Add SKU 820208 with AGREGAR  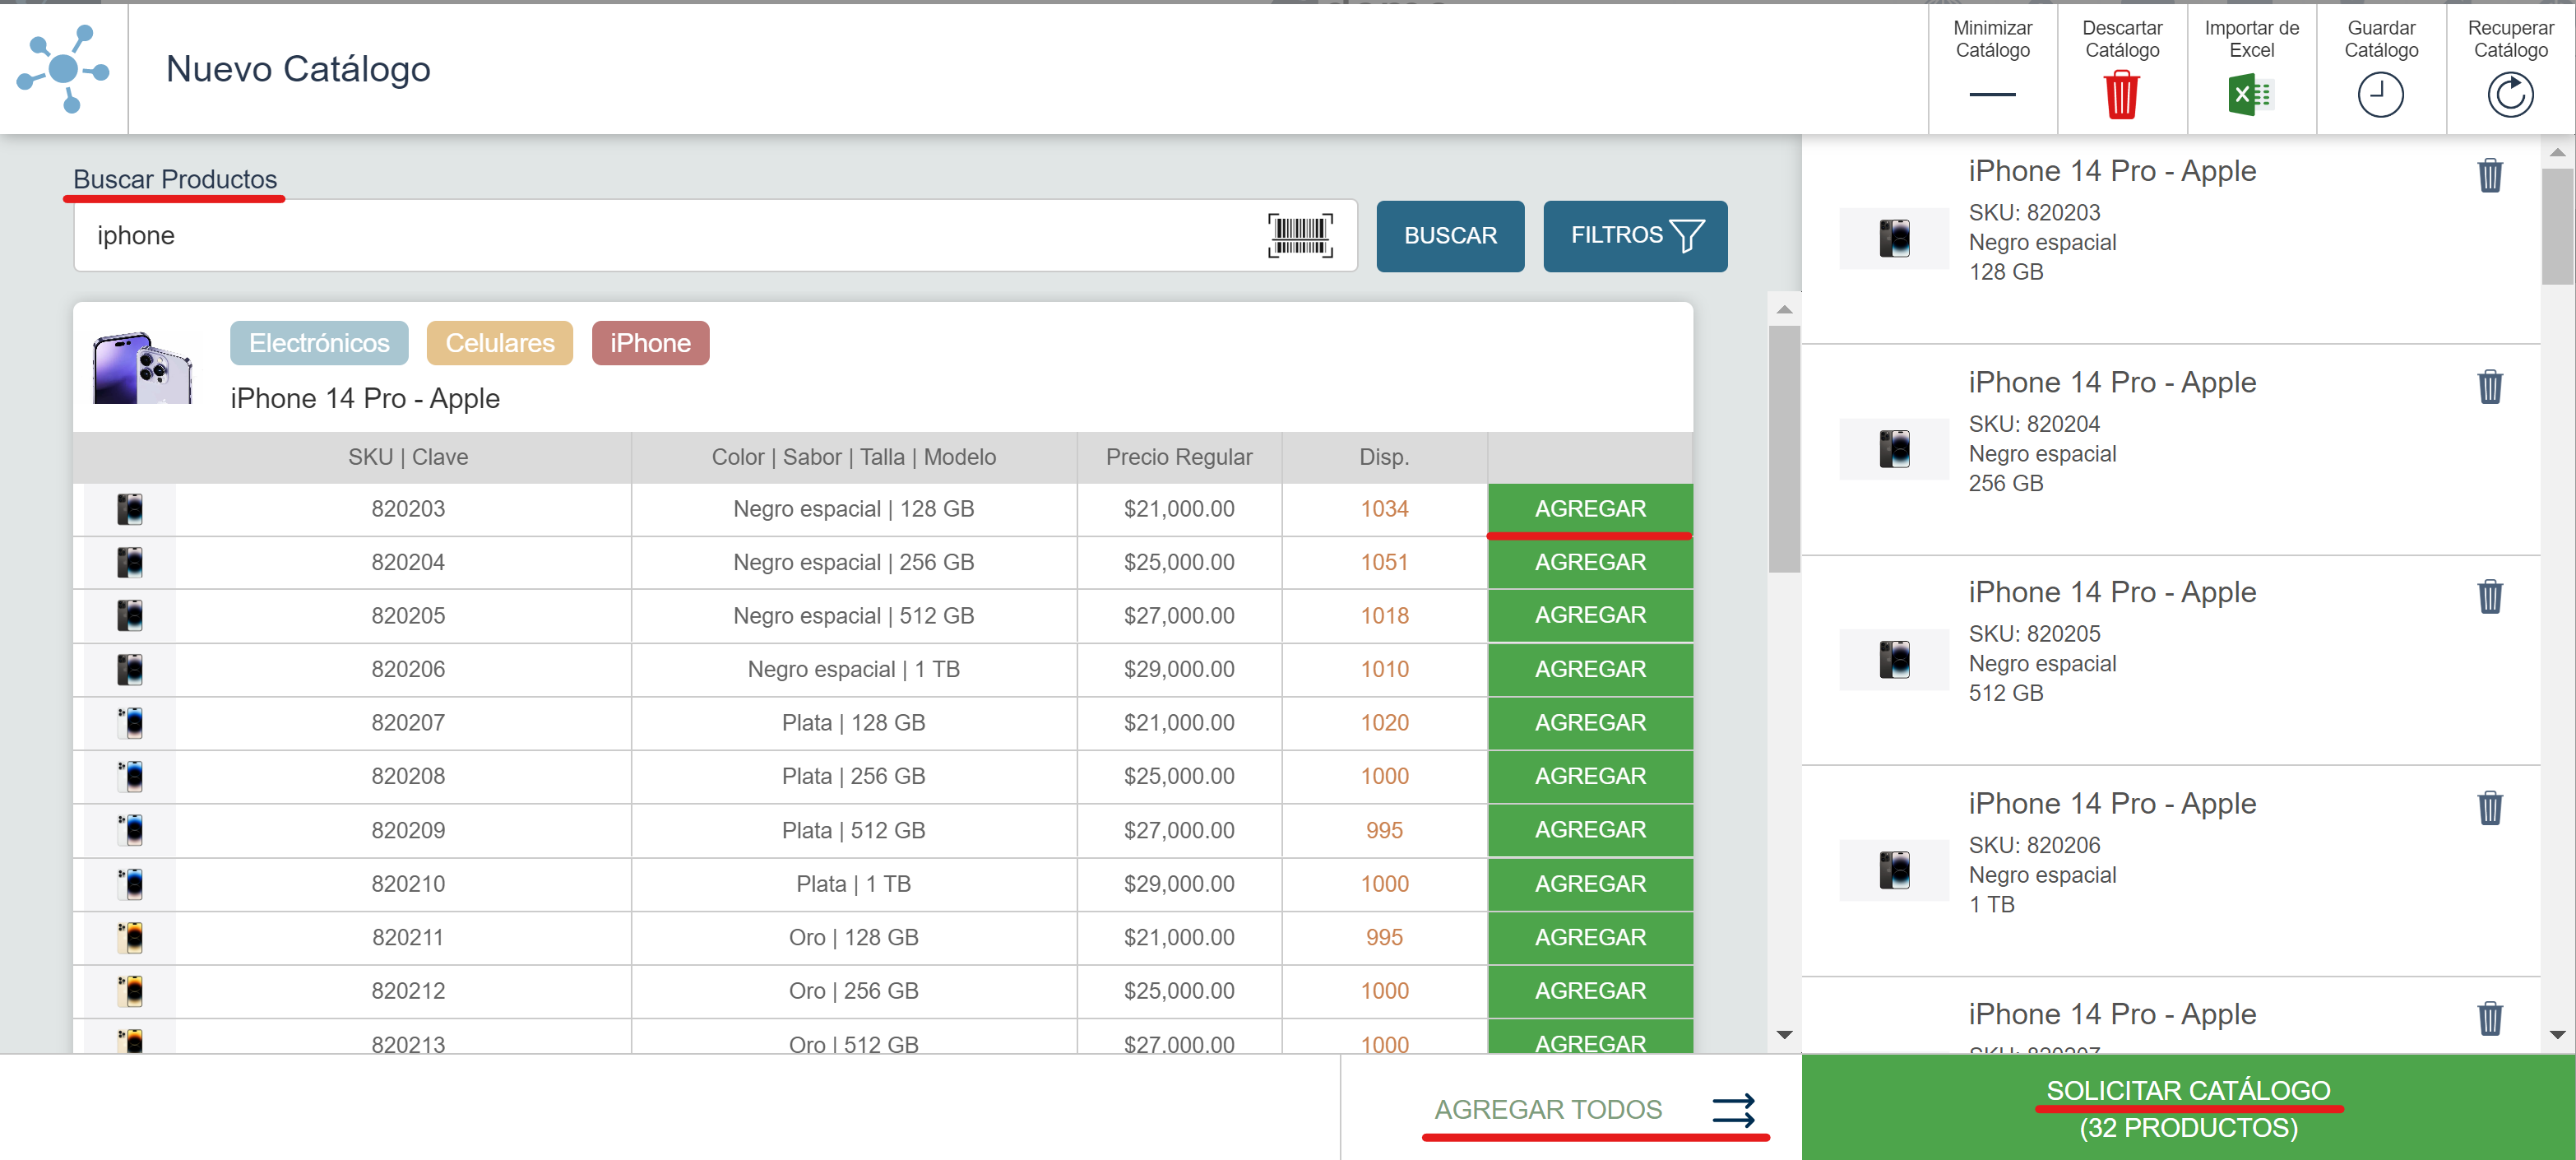click(1590, 776)
